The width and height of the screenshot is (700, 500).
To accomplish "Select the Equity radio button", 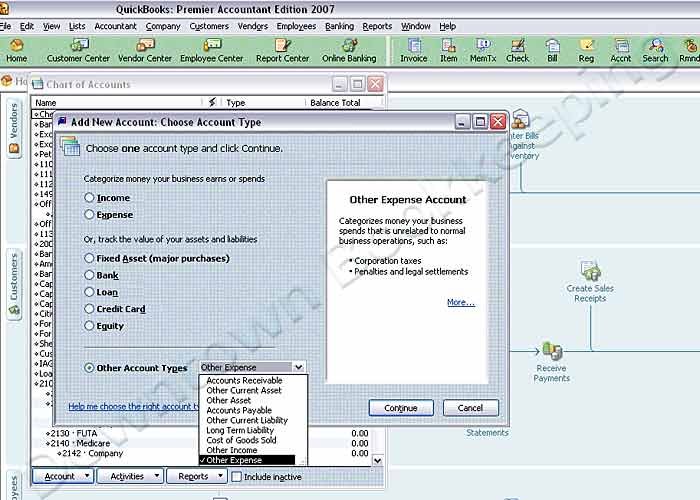I will [89, 325].
